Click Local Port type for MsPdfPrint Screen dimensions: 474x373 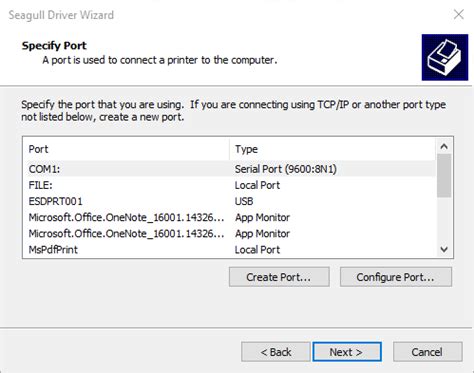(x=257, y=249)
